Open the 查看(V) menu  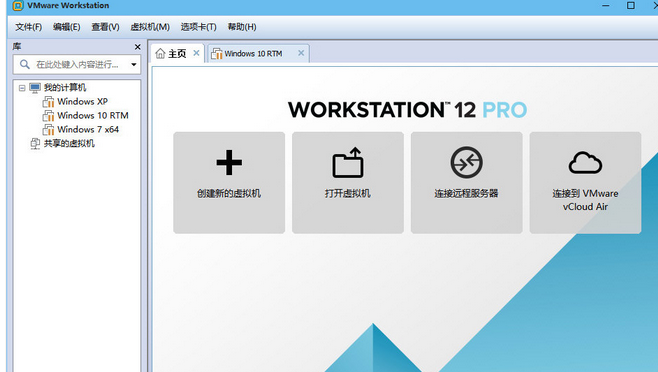[x=105, y=27]
